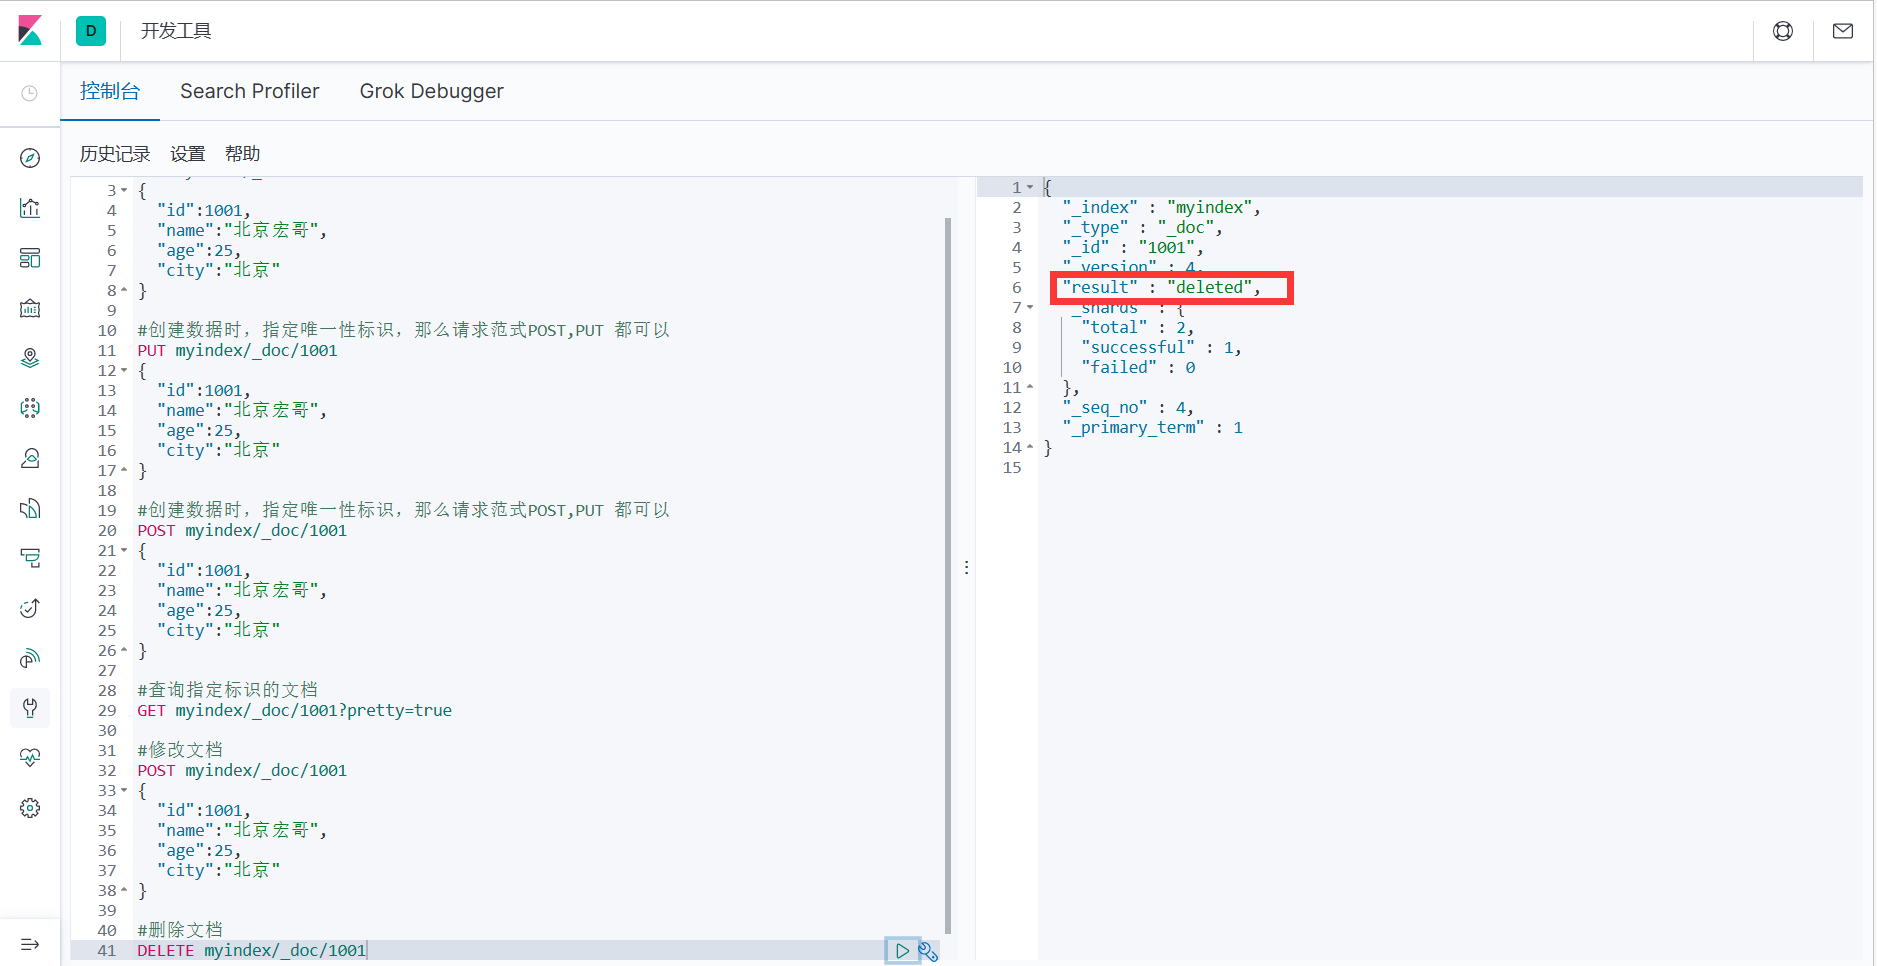Switch to Search Profiler tab
The image size is (1877, 966).
pyautogui.click(x=249, y=91)
